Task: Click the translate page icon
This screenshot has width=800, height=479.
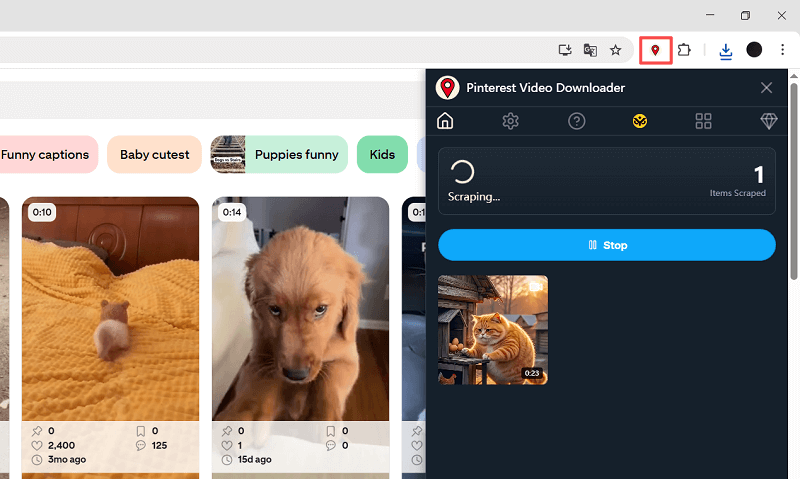Action: [x=590, y=50]
